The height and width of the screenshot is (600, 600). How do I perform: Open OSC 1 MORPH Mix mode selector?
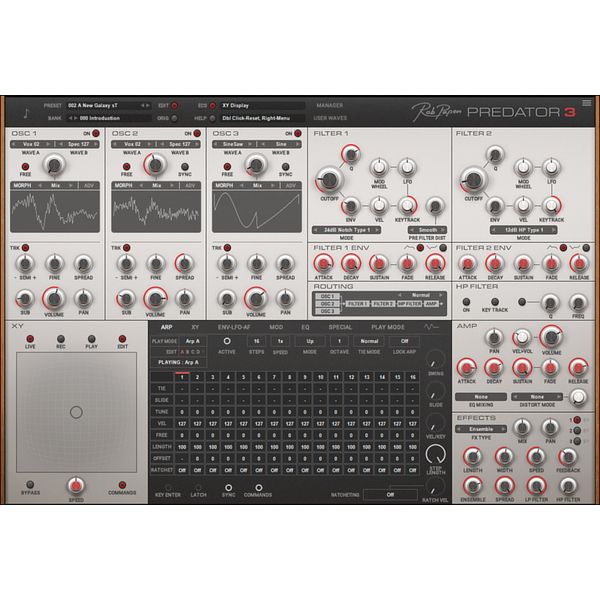[x=55, y=185]
